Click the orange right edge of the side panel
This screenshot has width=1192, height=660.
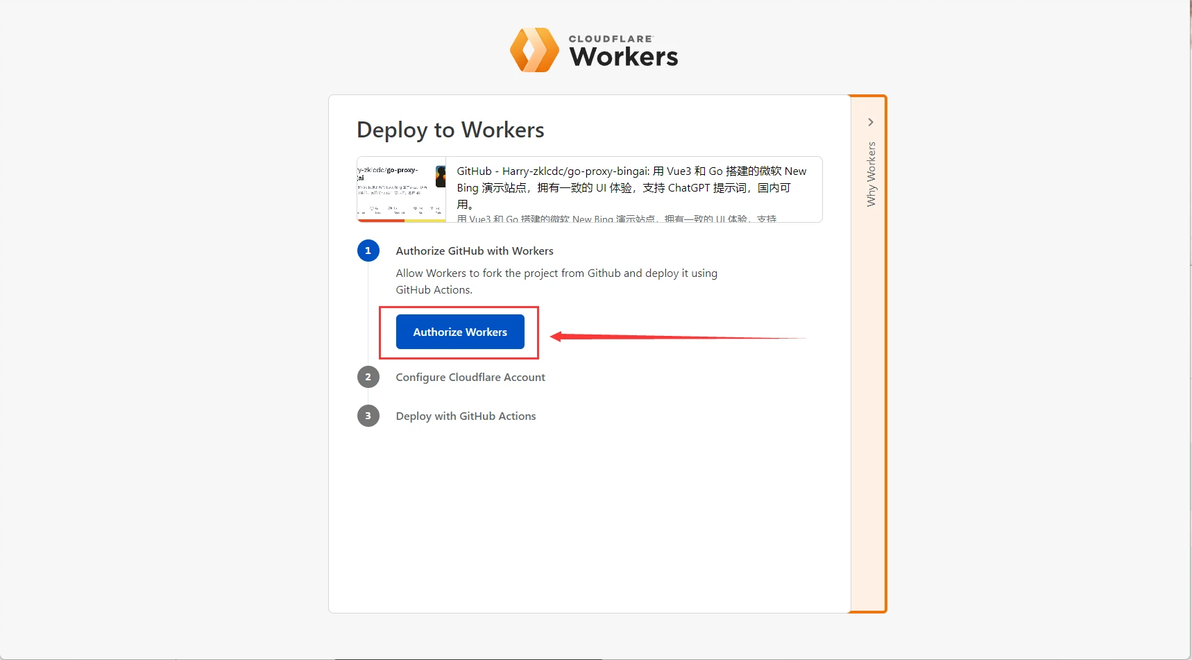pos(885,354)
